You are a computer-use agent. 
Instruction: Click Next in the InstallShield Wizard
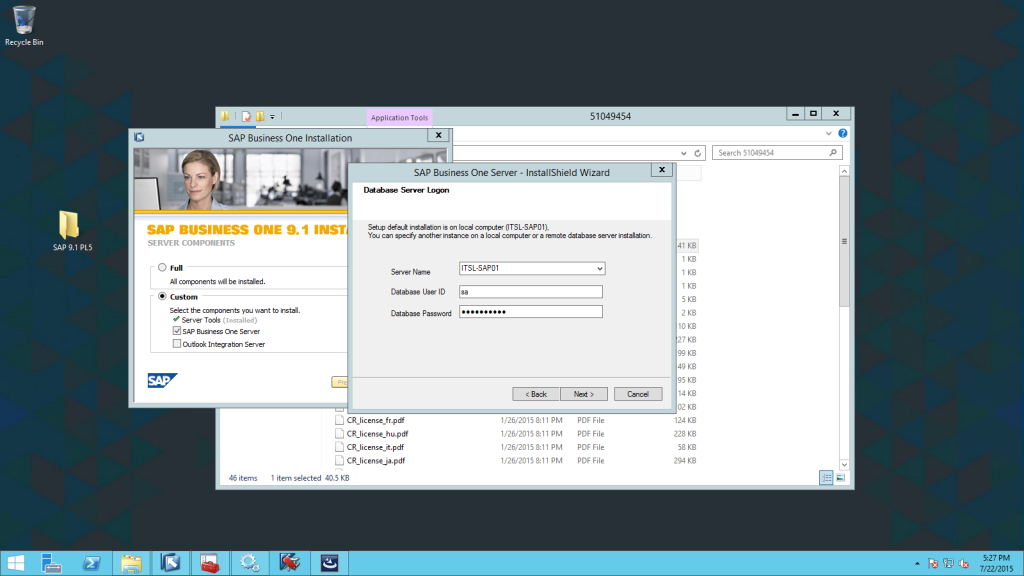point(583,394)
